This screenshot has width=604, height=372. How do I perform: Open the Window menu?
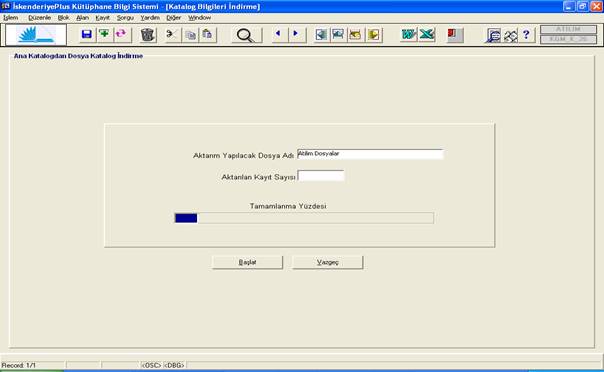click(200, 18)
